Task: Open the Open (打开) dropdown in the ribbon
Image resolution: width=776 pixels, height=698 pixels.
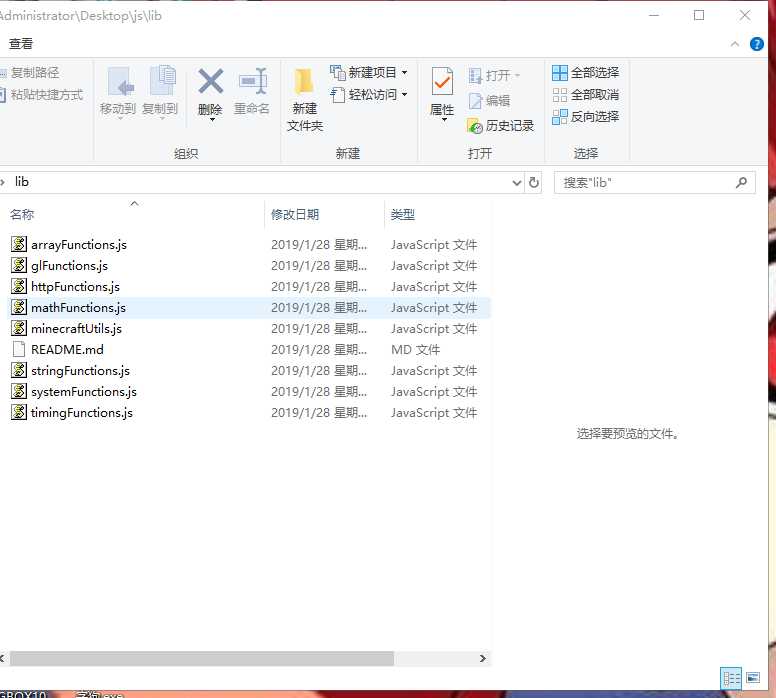Action: [494, 75]
